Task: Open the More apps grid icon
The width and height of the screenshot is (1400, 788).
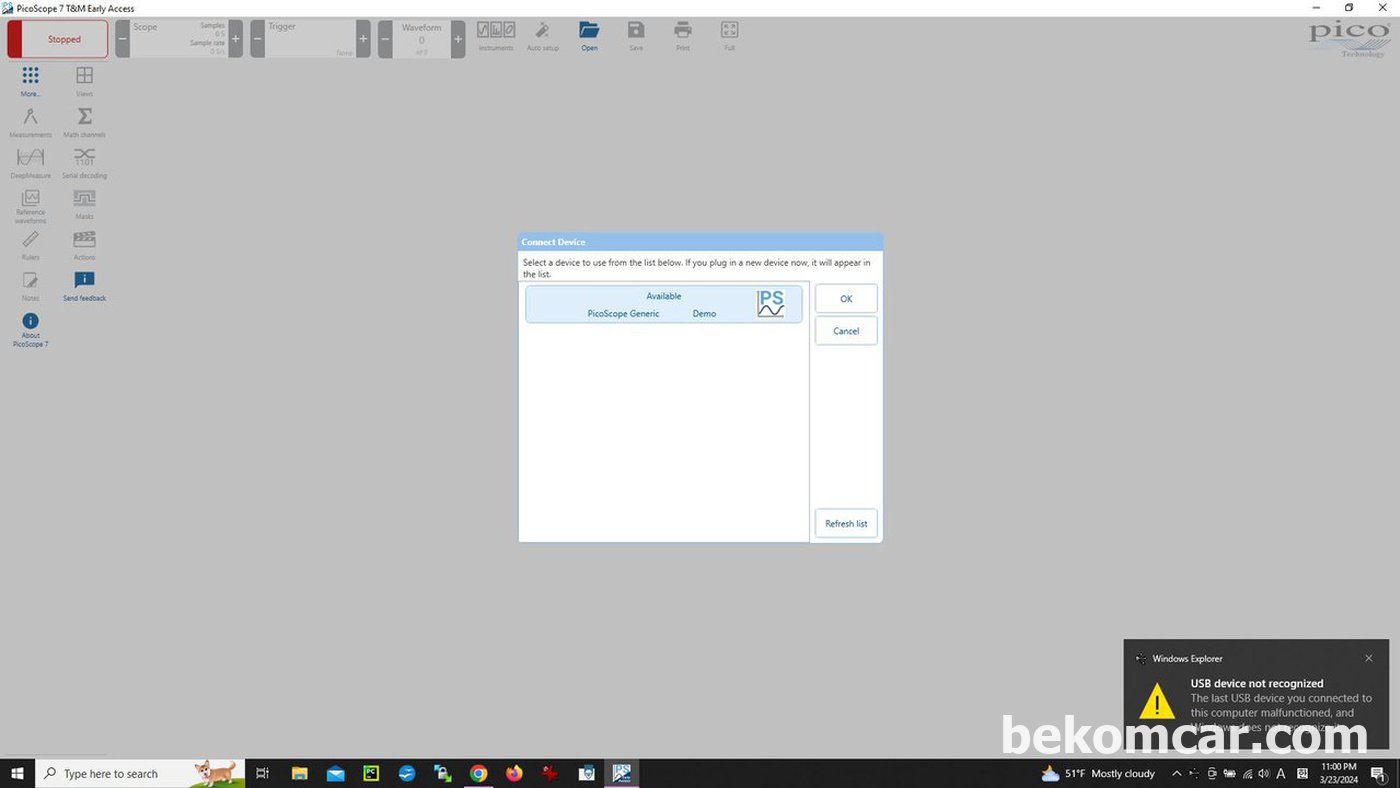Action: coord(30,76)
